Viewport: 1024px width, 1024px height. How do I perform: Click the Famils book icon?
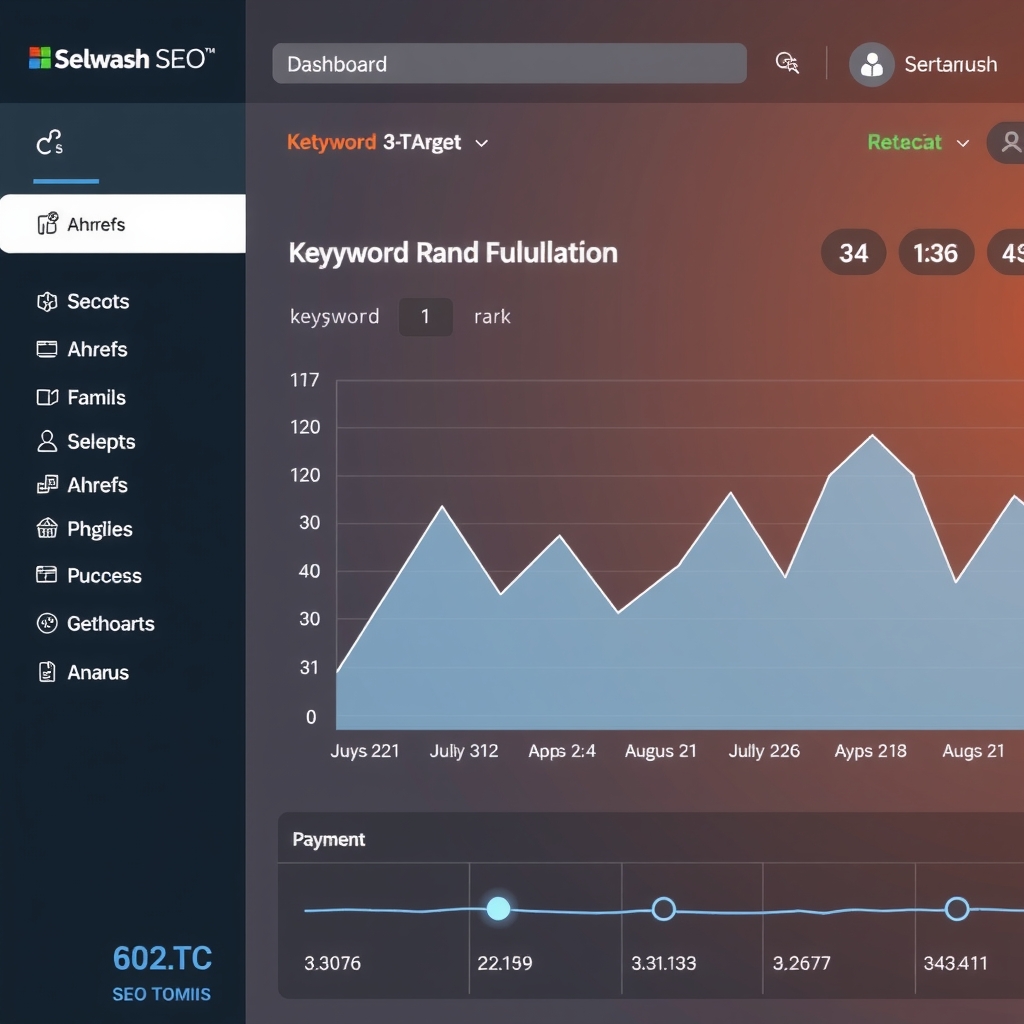pyautogui.click(x=47, y=397)
